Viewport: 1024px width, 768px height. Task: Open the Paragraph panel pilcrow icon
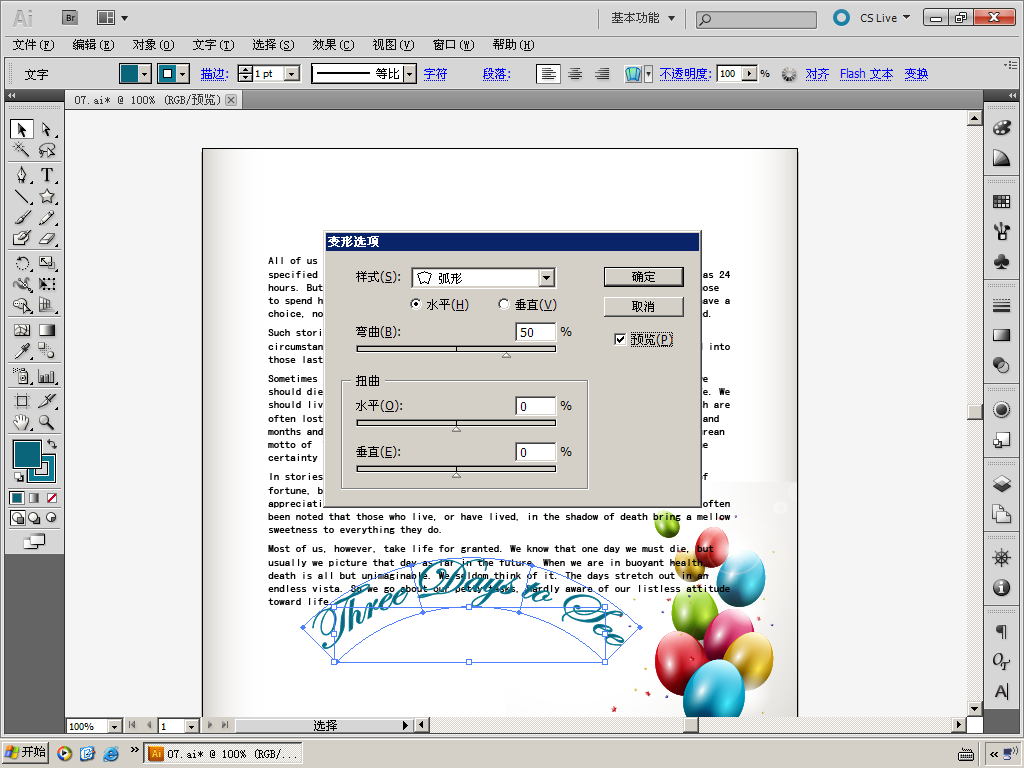point(1002,631)
